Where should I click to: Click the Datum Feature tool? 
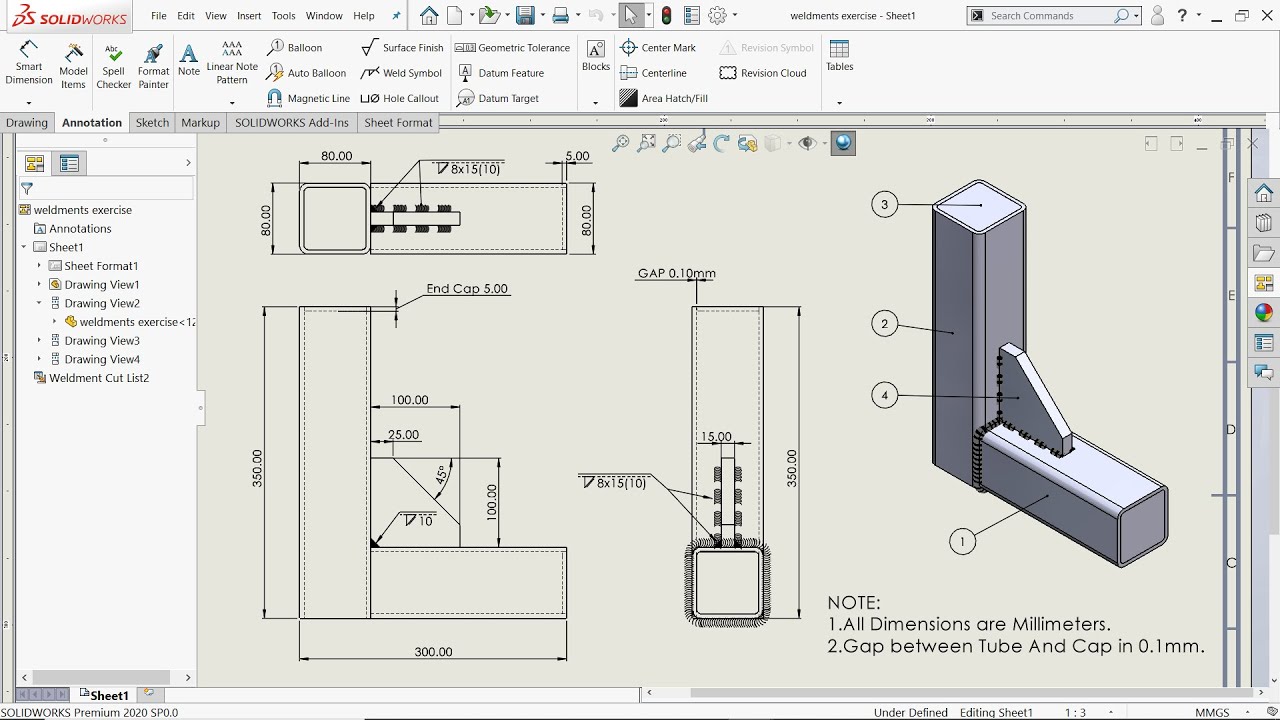point(500,73)
